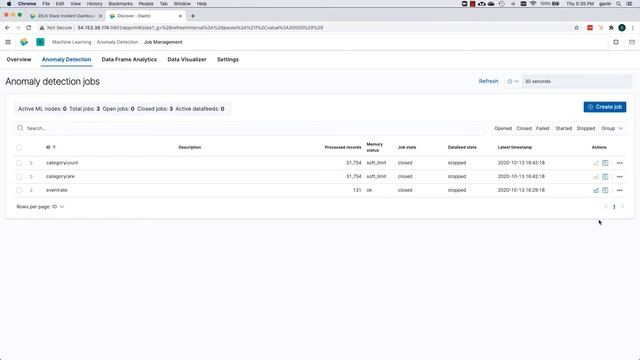Screen dimensions: 640x360
Task: Expand the categorycount row details
Action: [31, 163]
